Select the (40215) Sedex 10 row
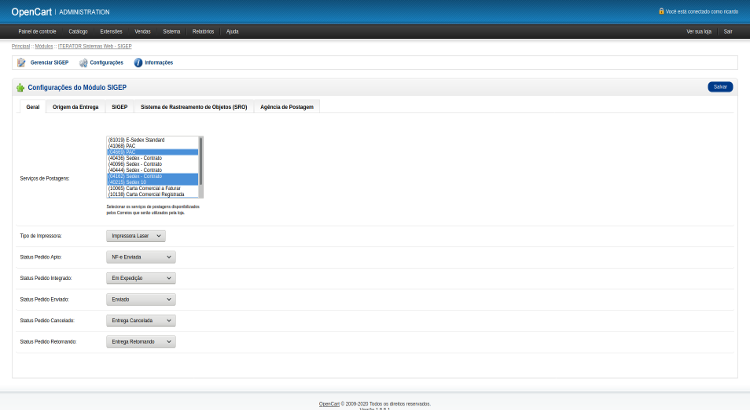Viewport: 750px width, 410px height. click(x=153, y=182)
